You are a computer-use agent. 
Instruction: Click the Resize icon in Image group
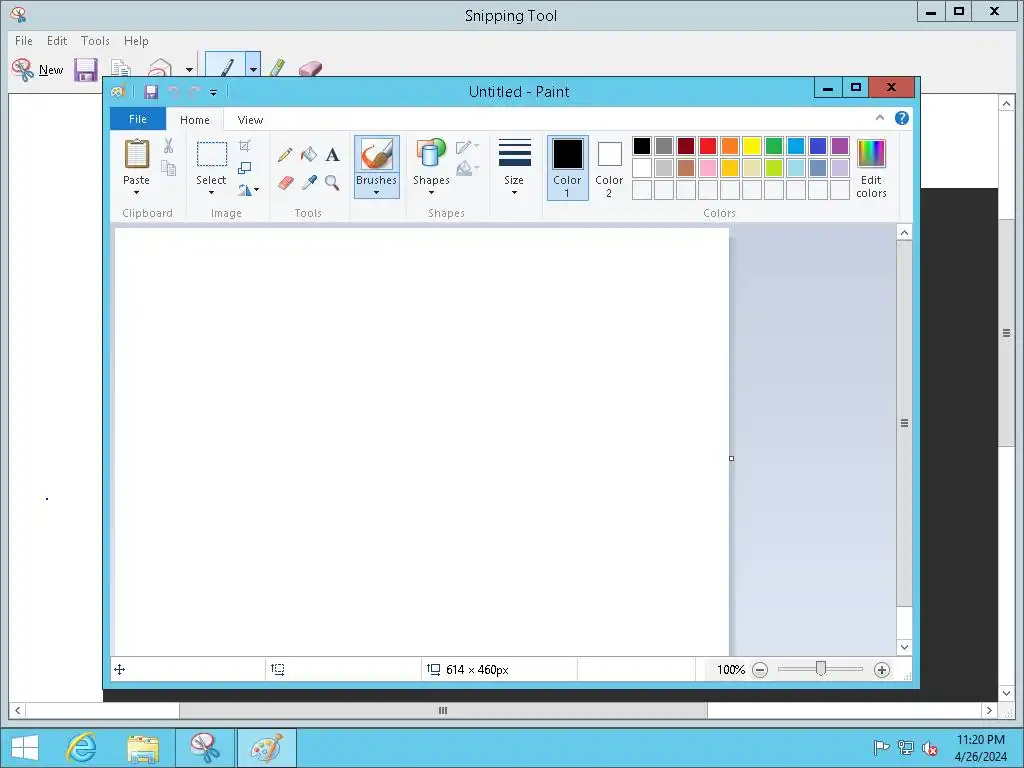[x=244, y=168]
